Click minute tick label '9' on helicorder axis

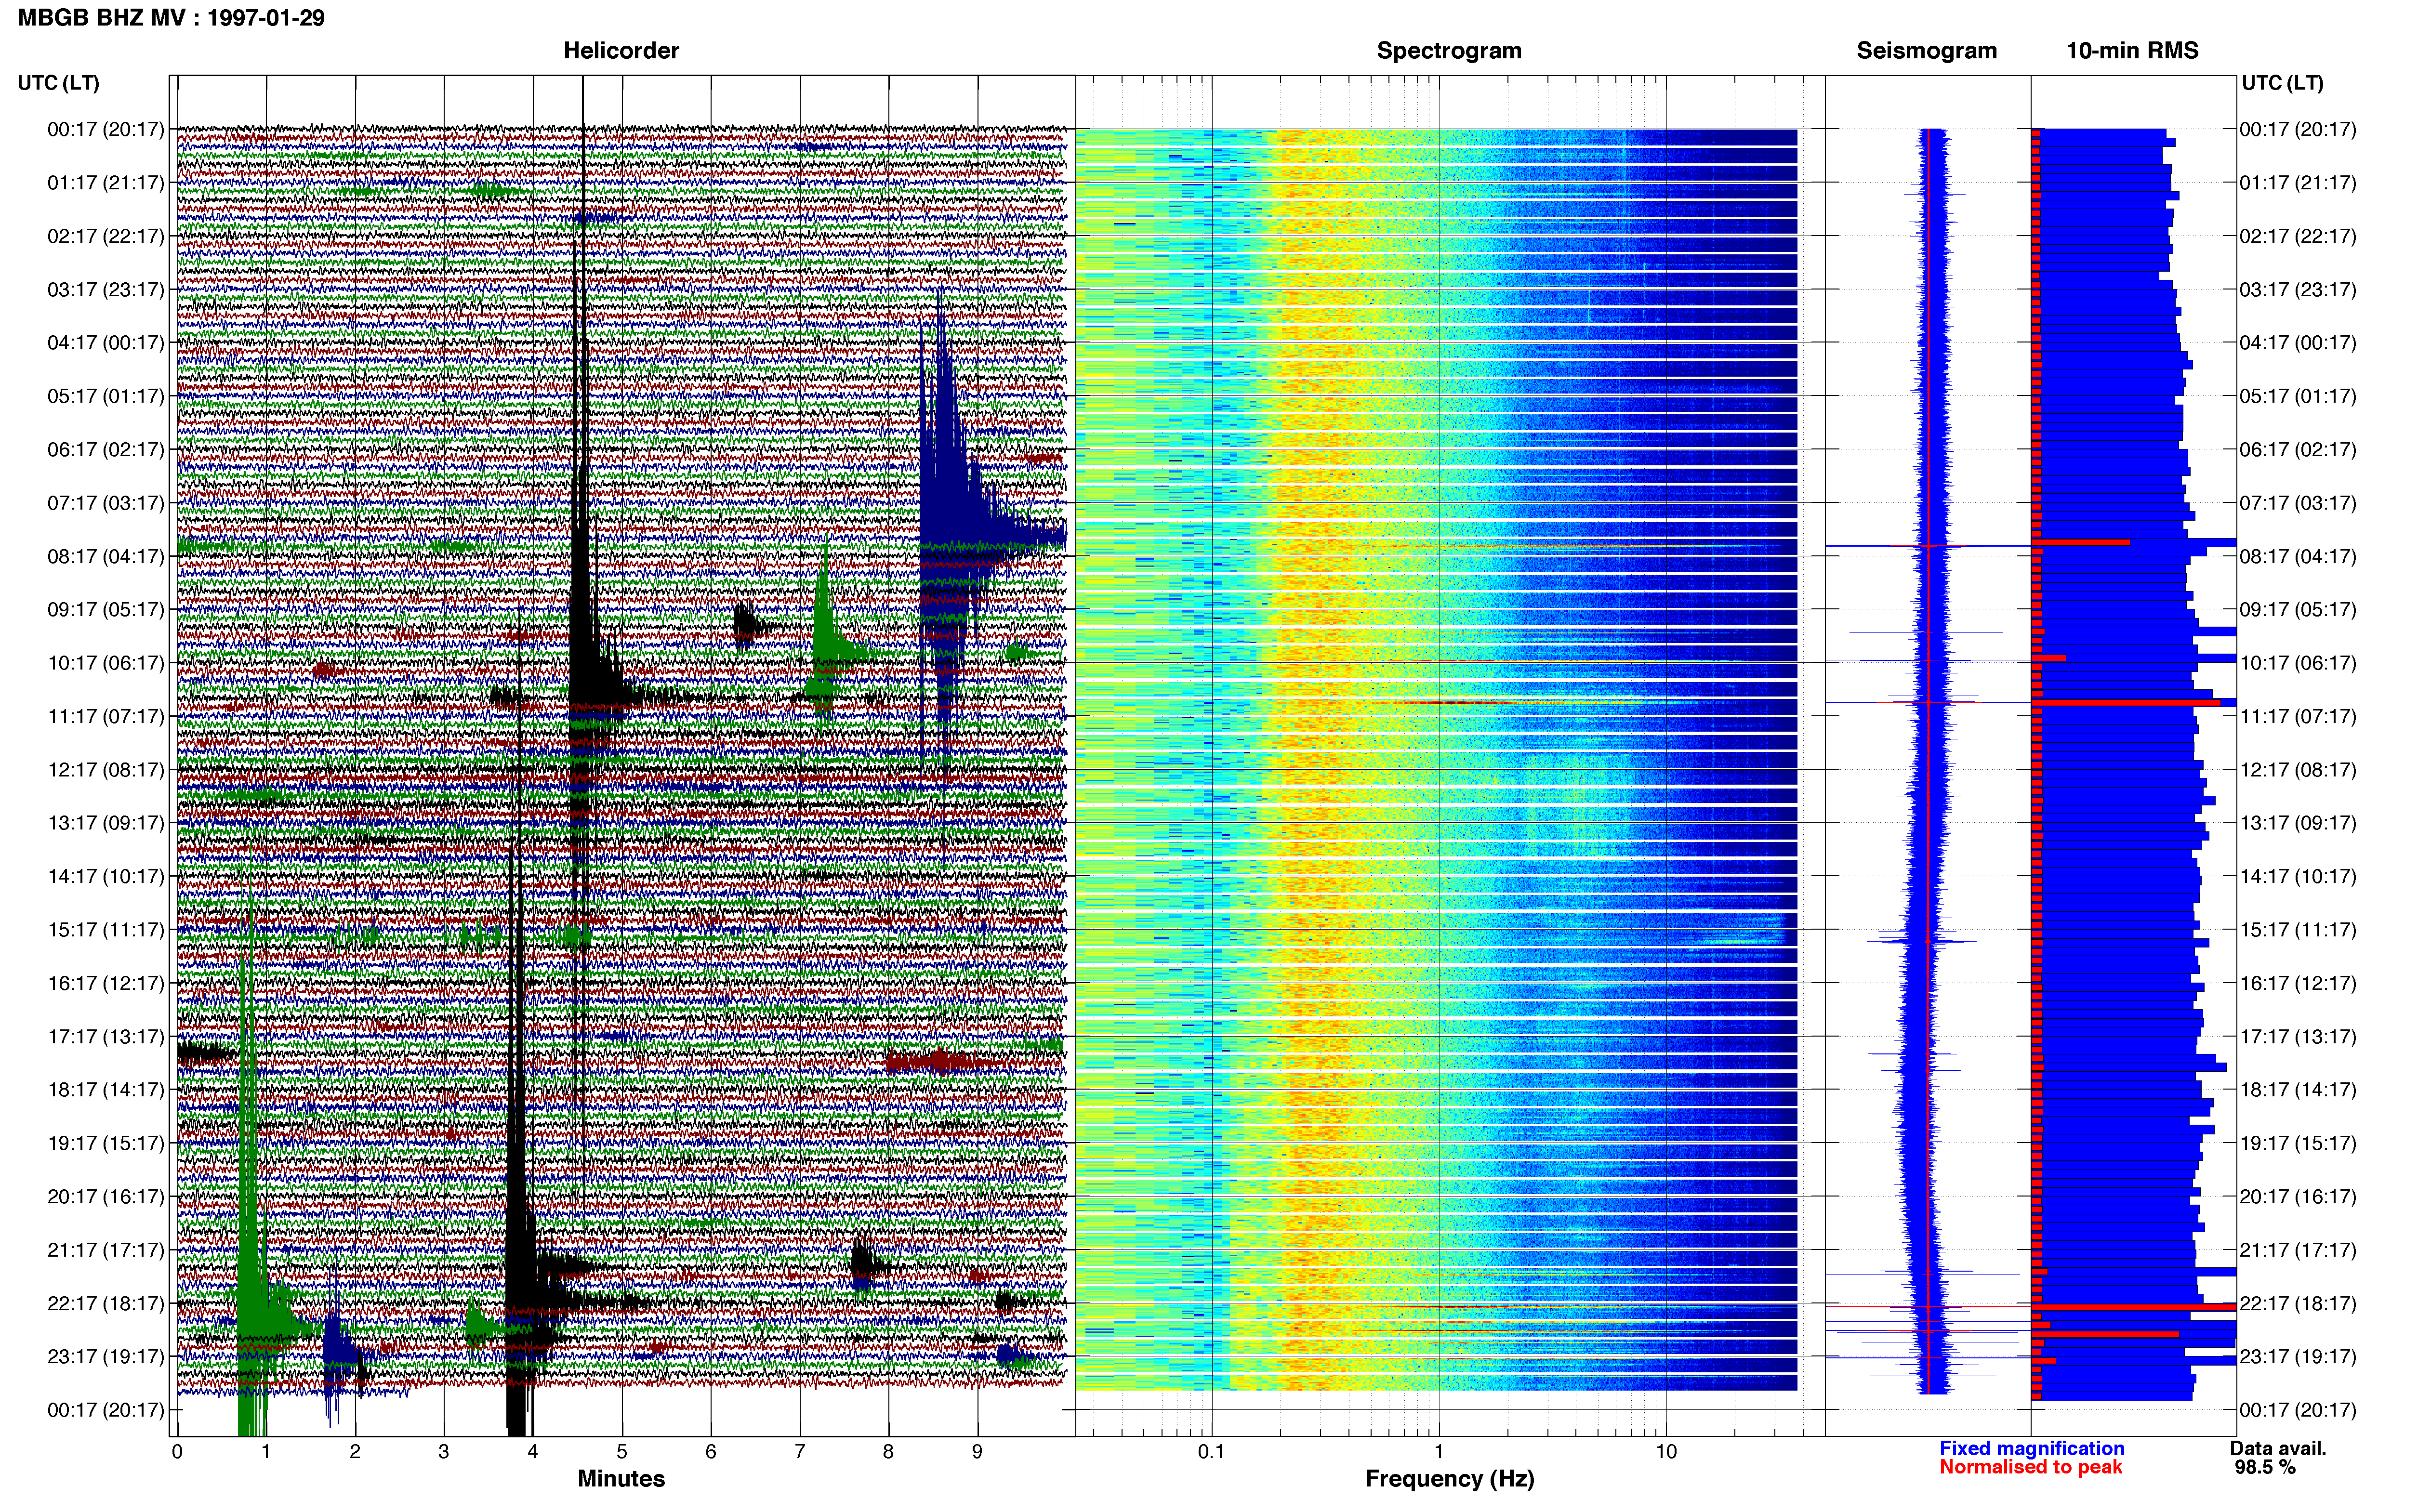[x=977, y=1452]
